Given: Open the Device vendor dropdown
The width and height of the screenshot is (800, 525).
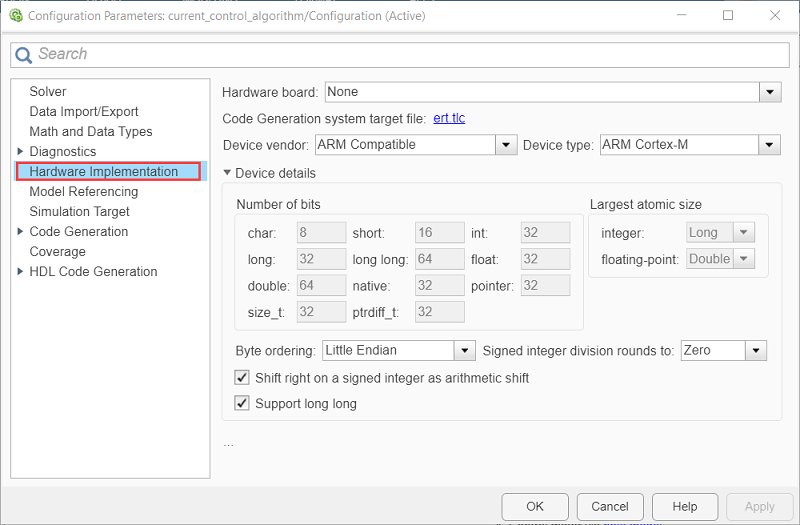Looking at the screenshot, I should (x=506, y=145).
